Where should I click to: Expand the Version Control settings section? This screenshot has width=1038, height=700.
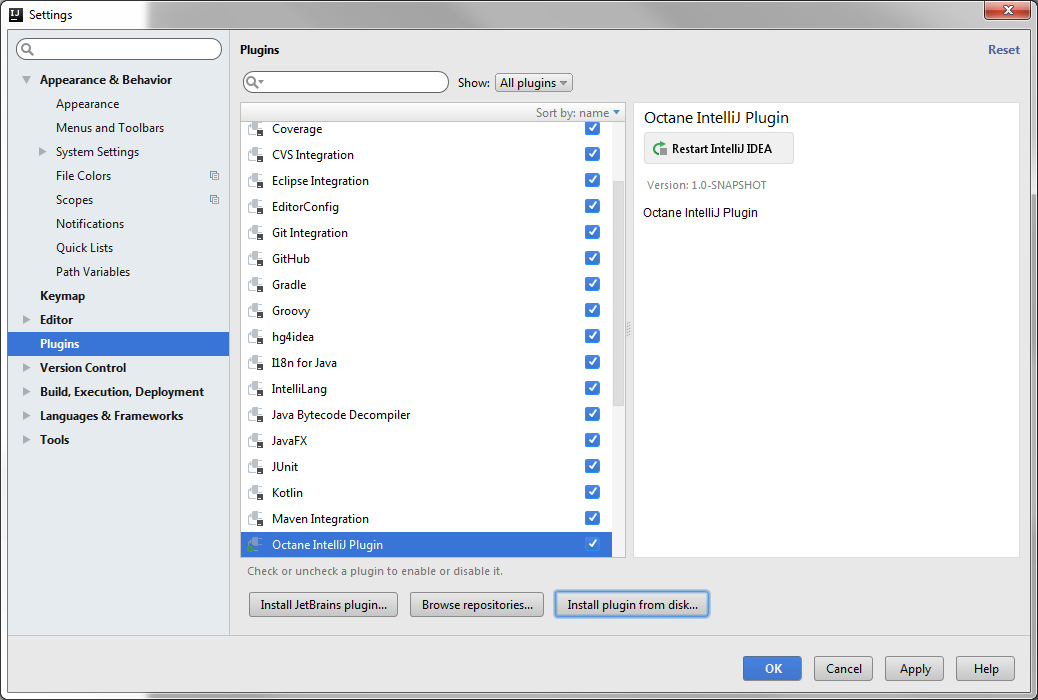[x=27, y=368]
